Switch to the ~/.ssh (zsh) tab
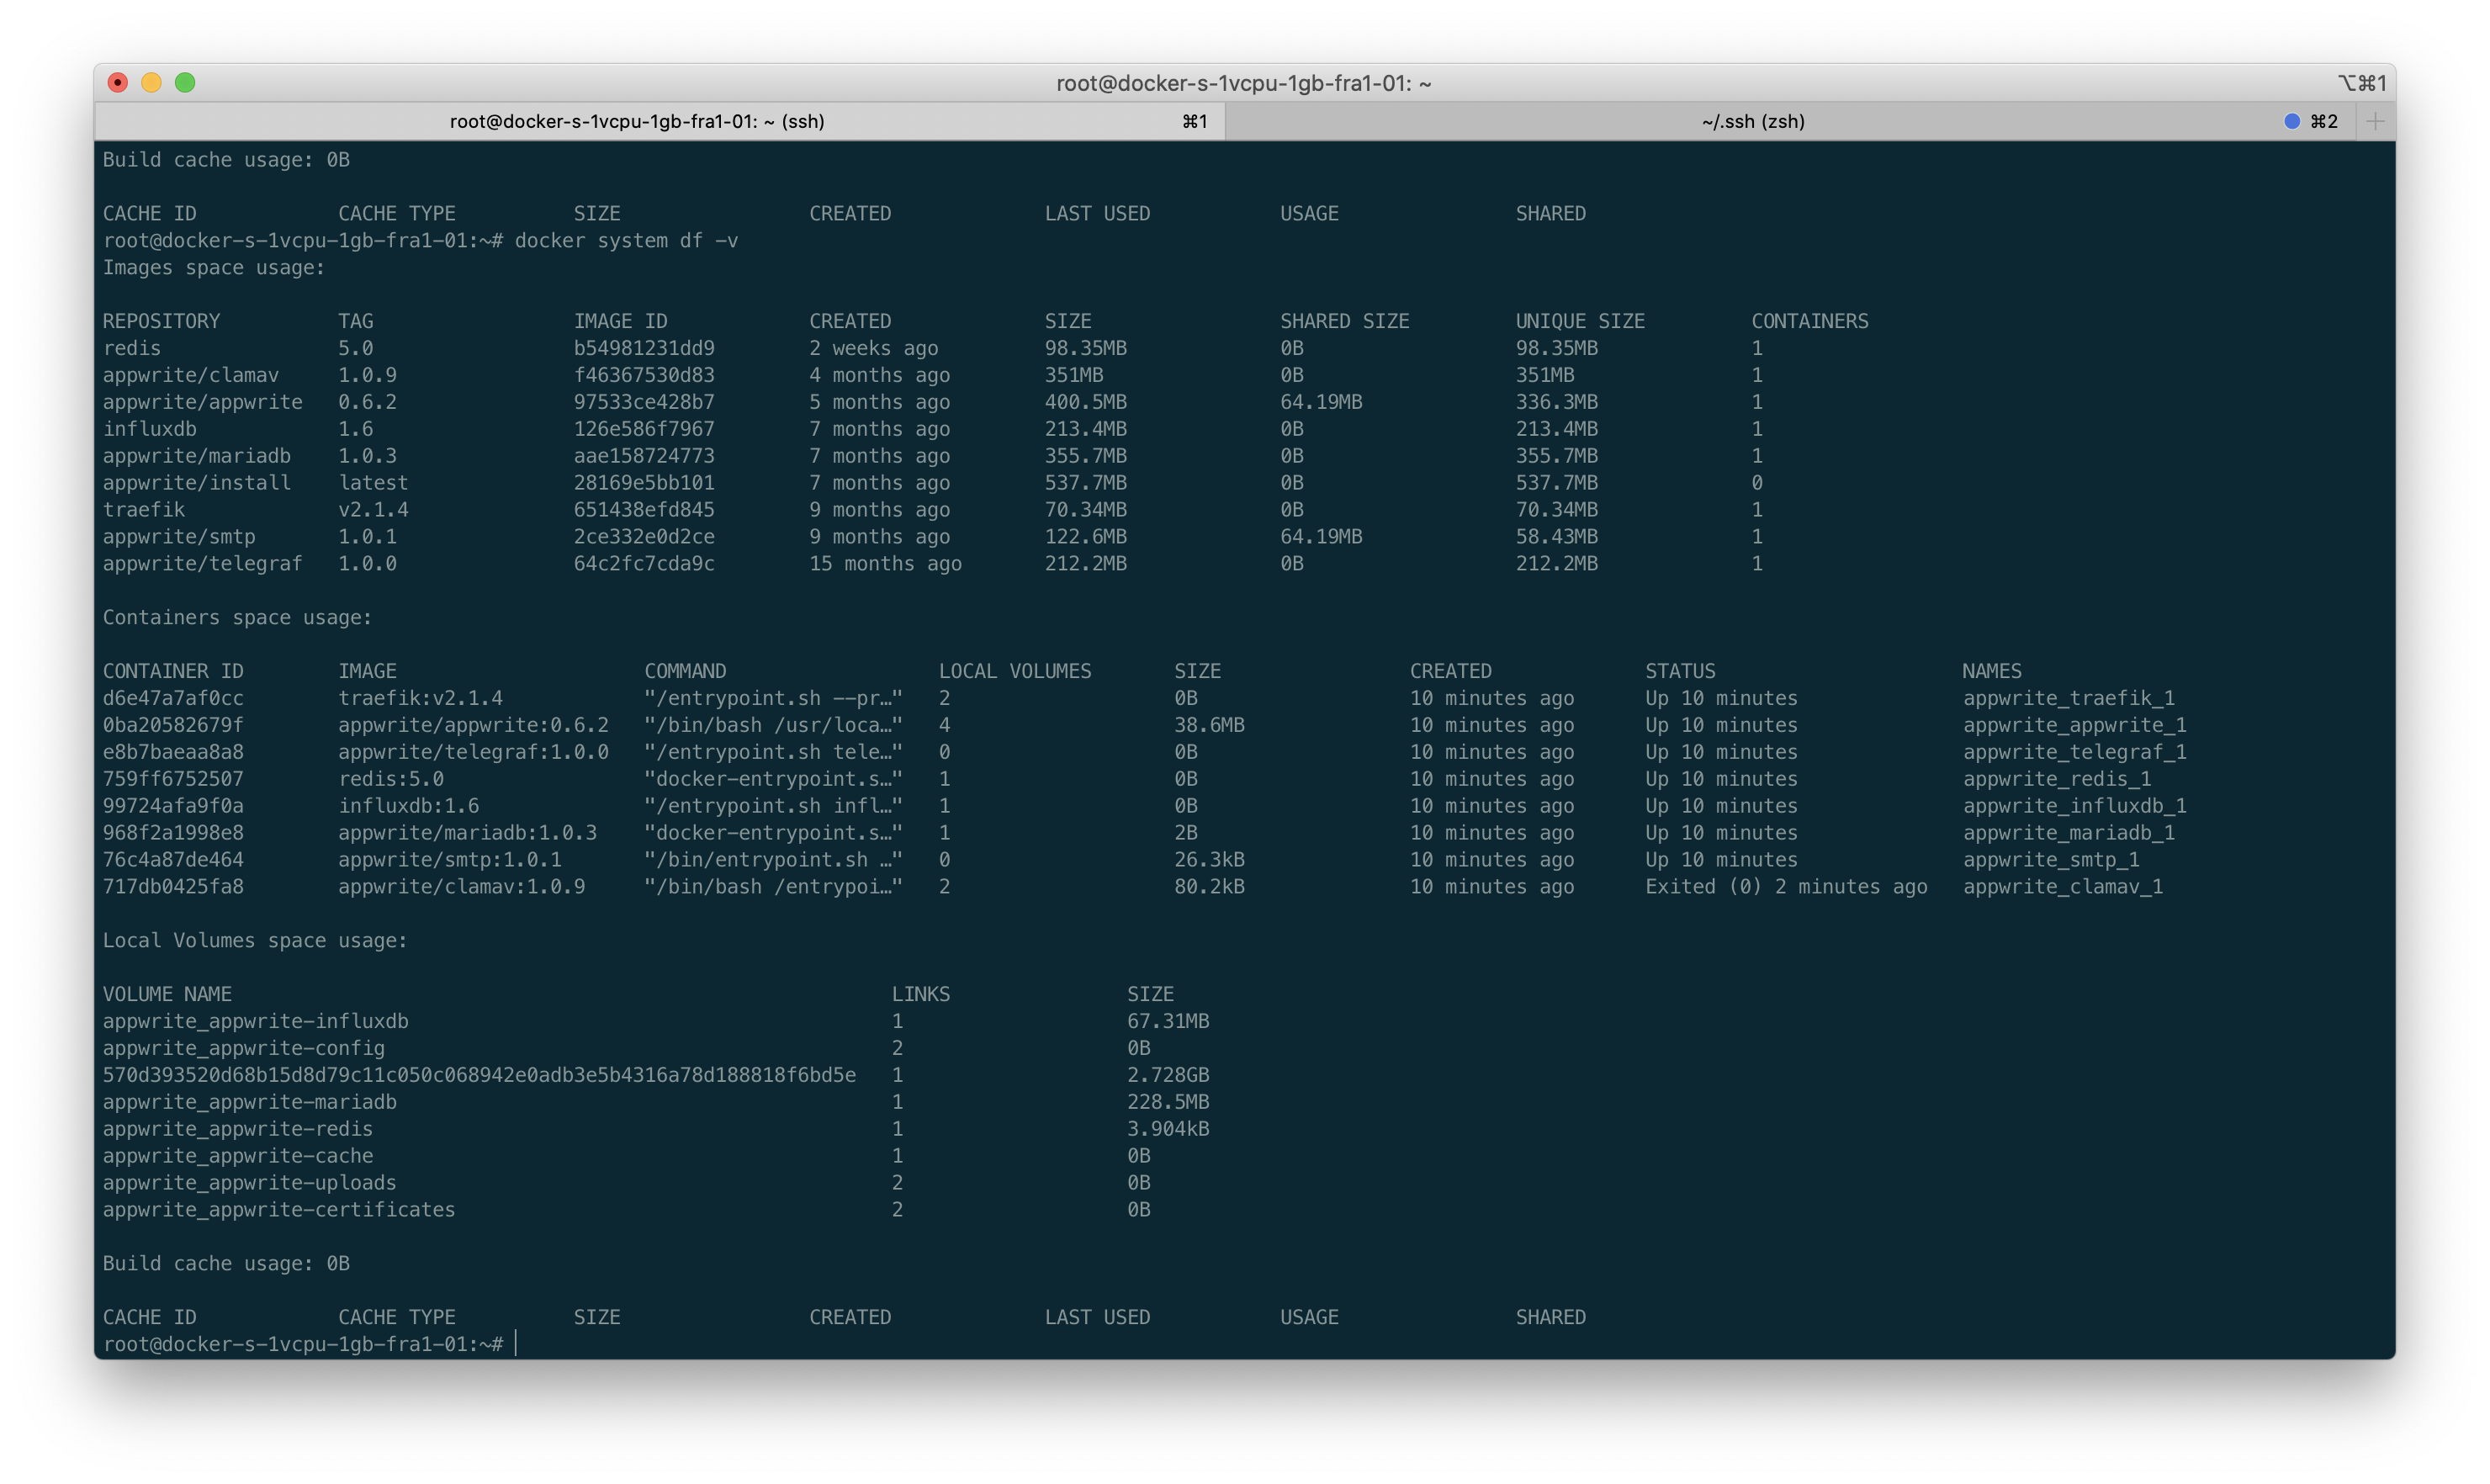Image resolution: width=2490 pixels, height=1484 pixels. click(x=1752, y=121)
